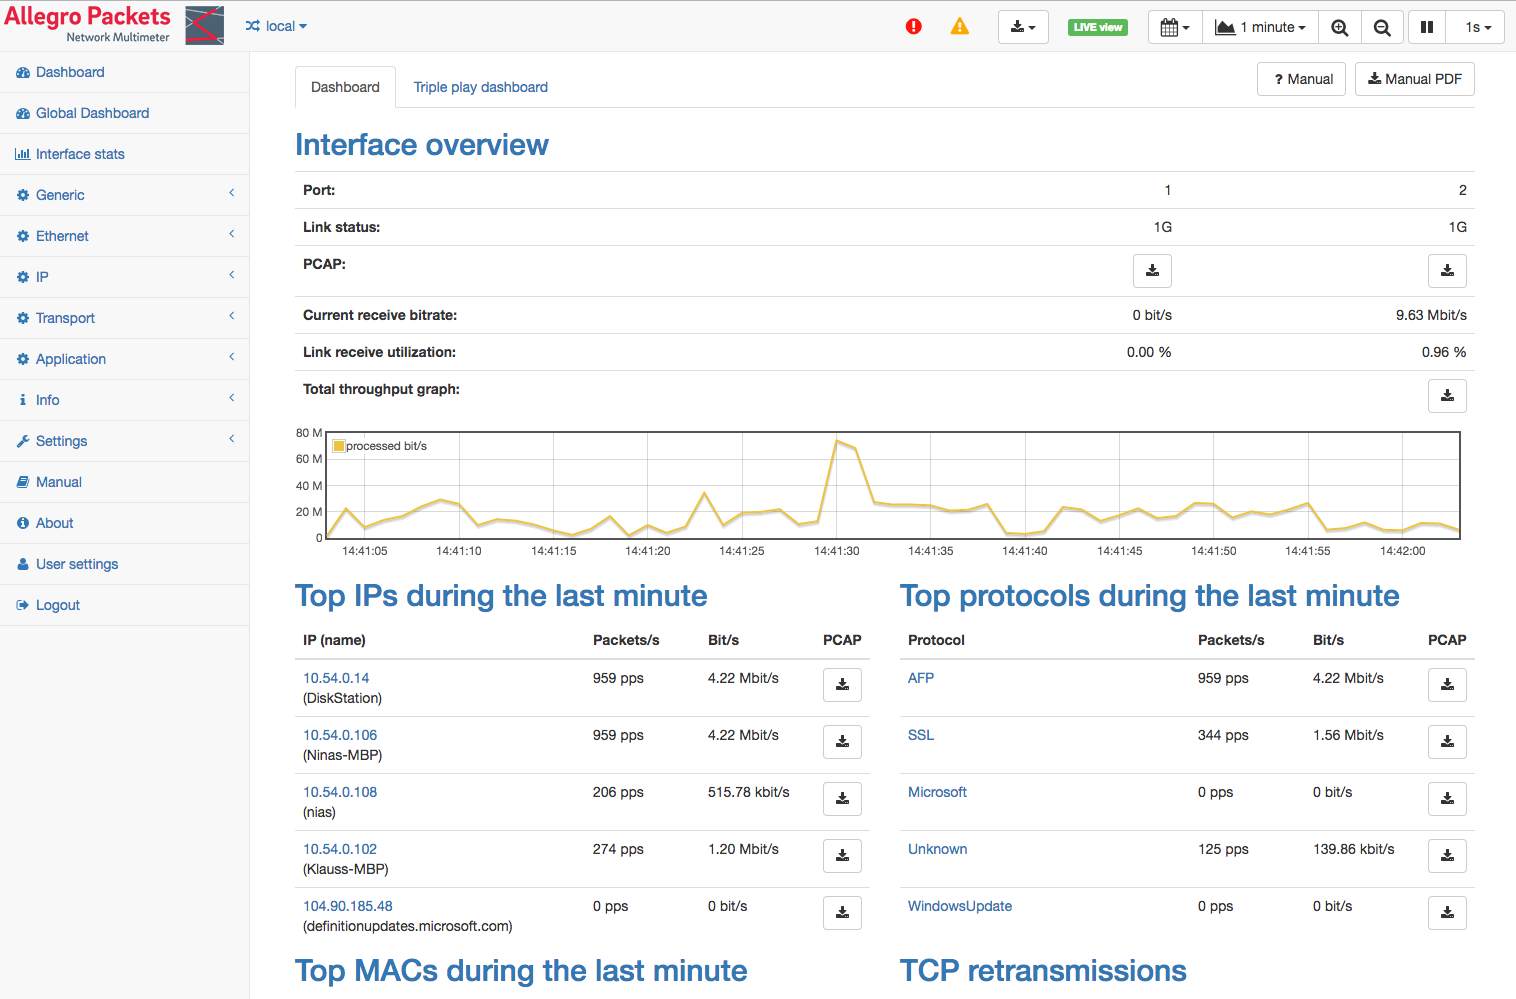Open Interface stats in the sidebar
This screenshot has height=999, width=1516.
pos(80,154)
